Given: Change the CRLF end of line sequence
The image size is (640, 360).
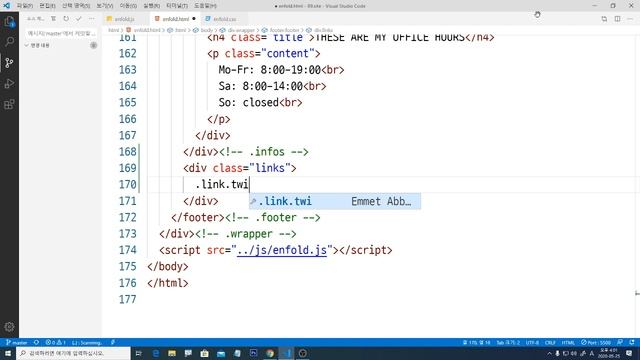Looking at the screenshot, I should (x=550, y=342).
